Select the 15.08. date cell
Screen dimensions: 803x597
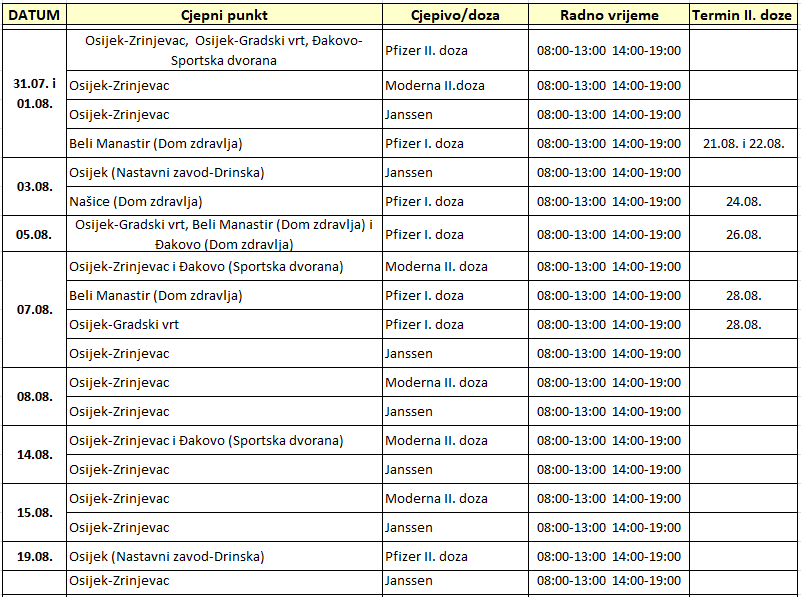[x=34, y=513]
